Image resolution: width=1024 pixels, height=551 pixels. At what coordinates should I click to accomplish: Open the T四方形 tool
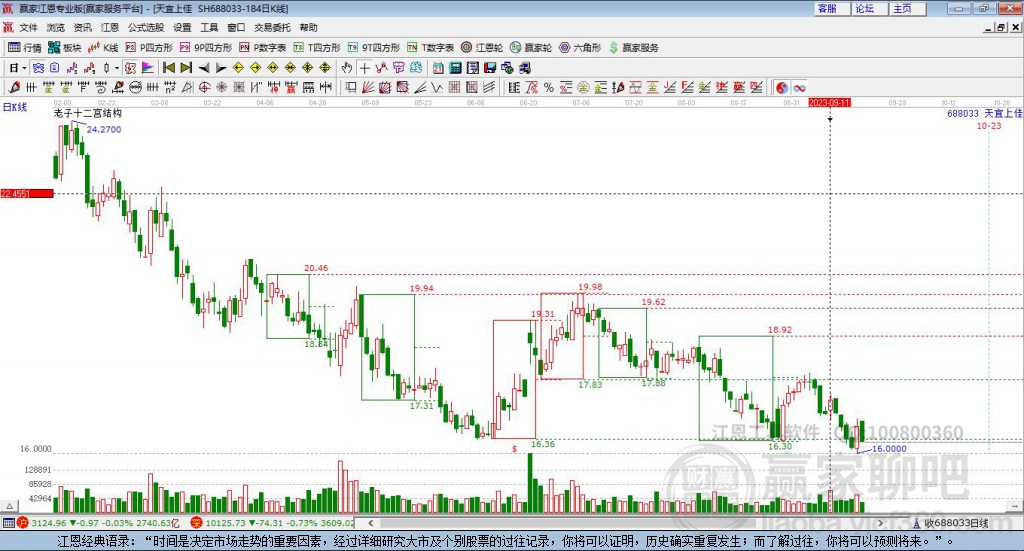point(317,48)
